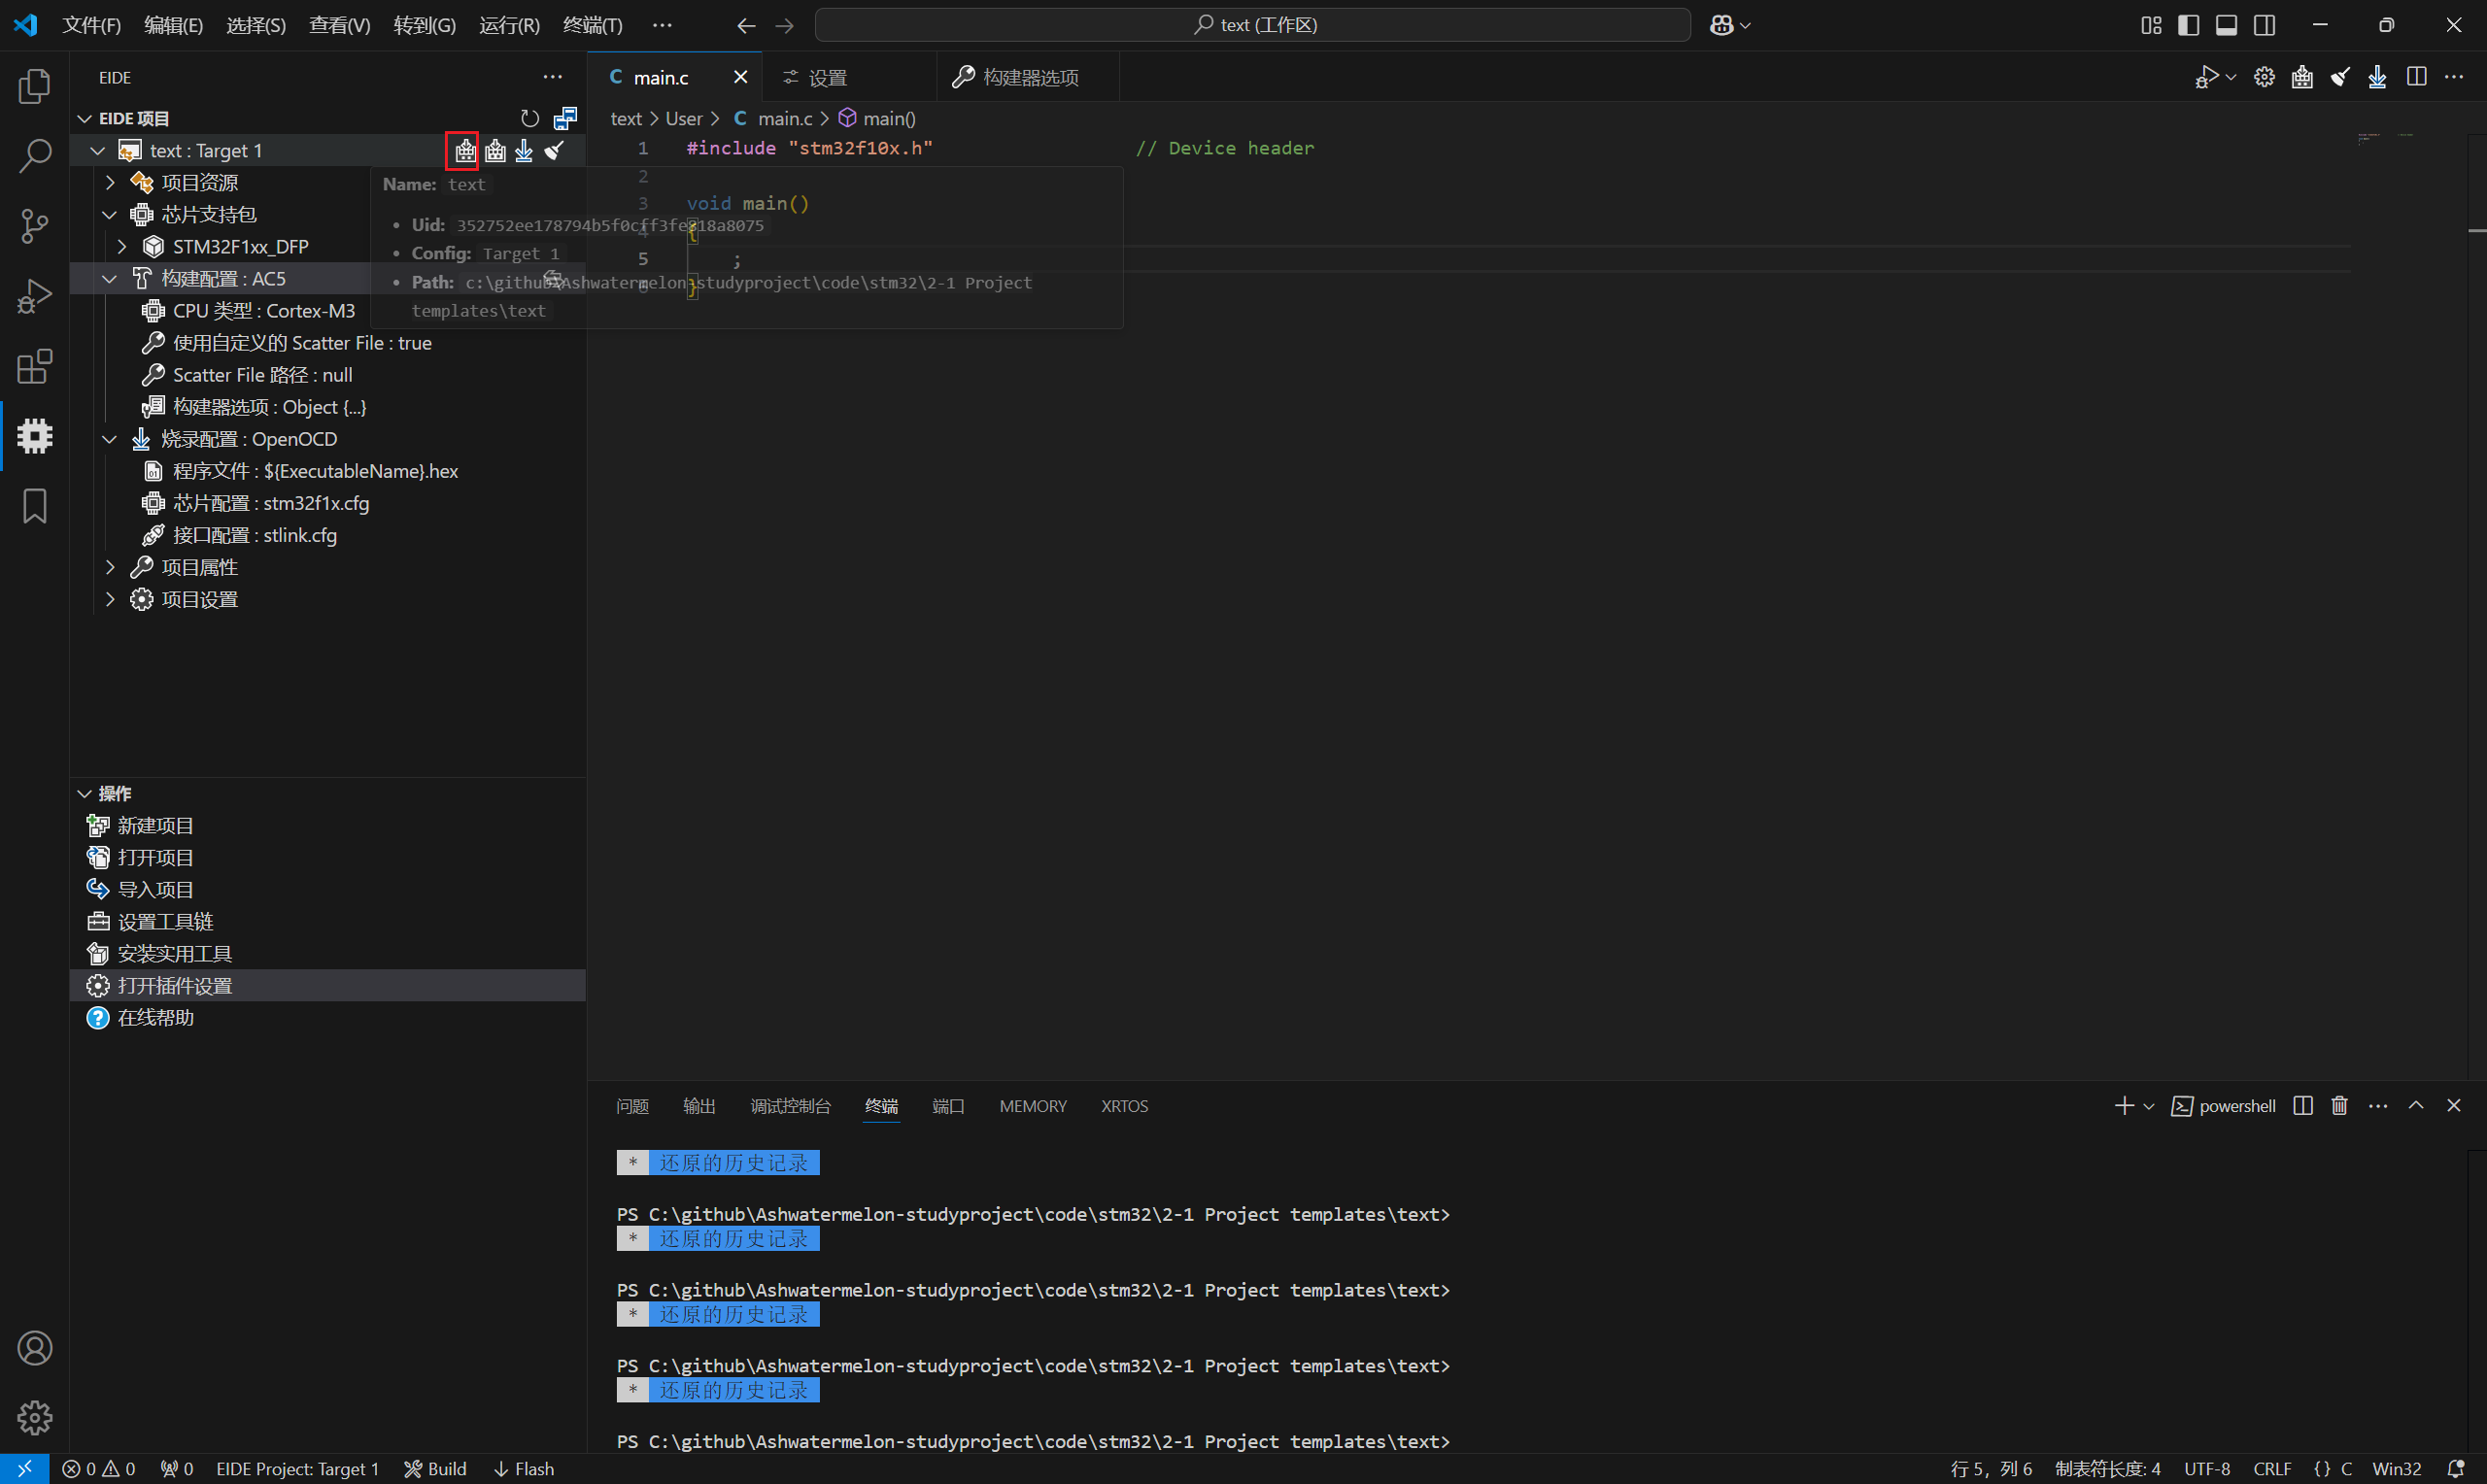Click the download-to-device icon in the project row
2487x1484 pixels.
click(524, 151)
